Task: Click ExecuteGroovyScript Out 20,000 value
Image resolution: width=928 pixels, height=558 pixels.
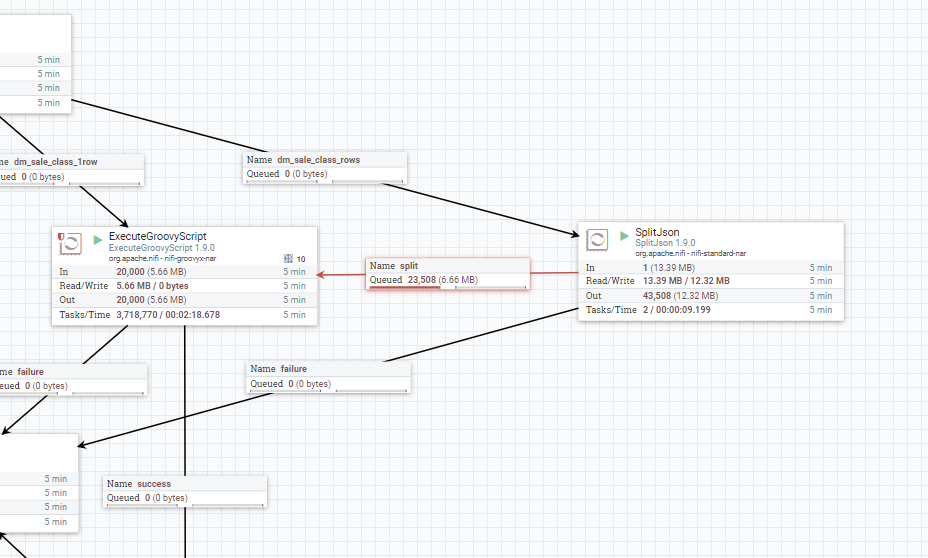Action: click(151, 300)
